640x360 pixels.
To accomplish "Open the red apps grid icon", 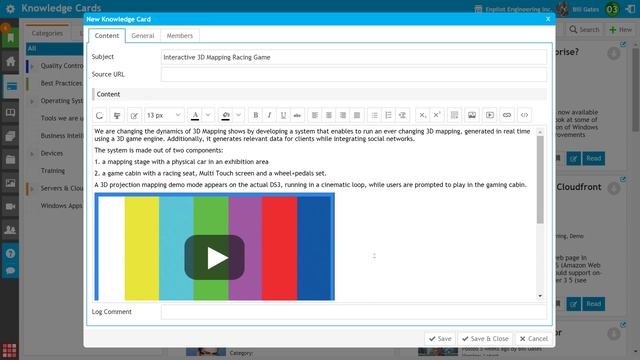I will pyautogui.click(x=9, y=351).
